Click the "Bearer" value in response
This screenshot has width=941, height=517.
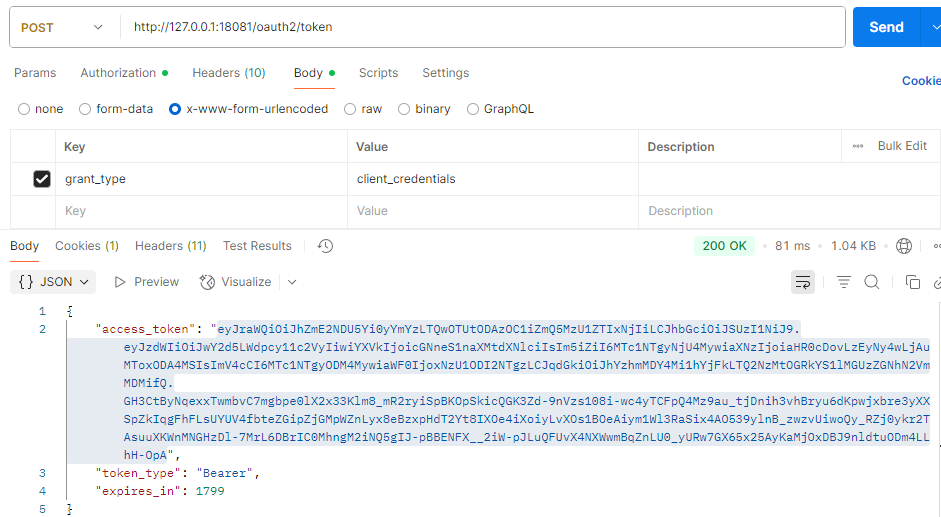pyautogui.click(x=224, y=473)
